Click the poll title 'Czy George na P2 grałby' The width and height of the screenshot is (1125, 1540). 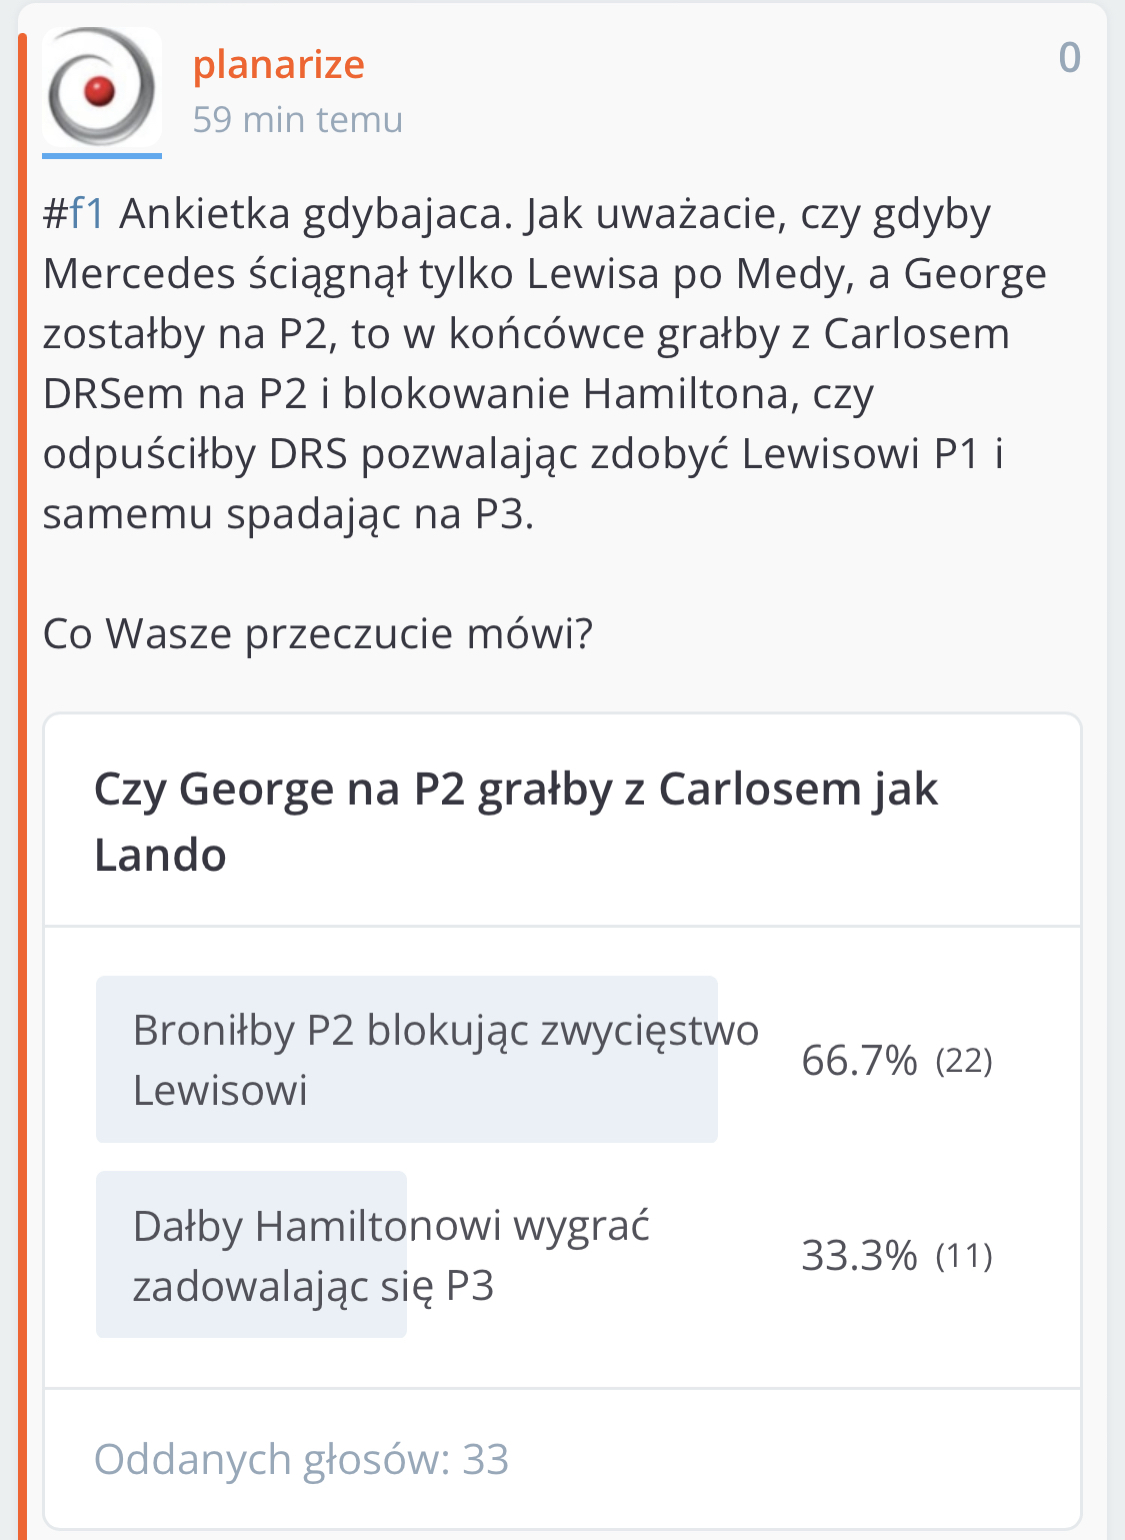pyautogui.click(x=515, y=790)
